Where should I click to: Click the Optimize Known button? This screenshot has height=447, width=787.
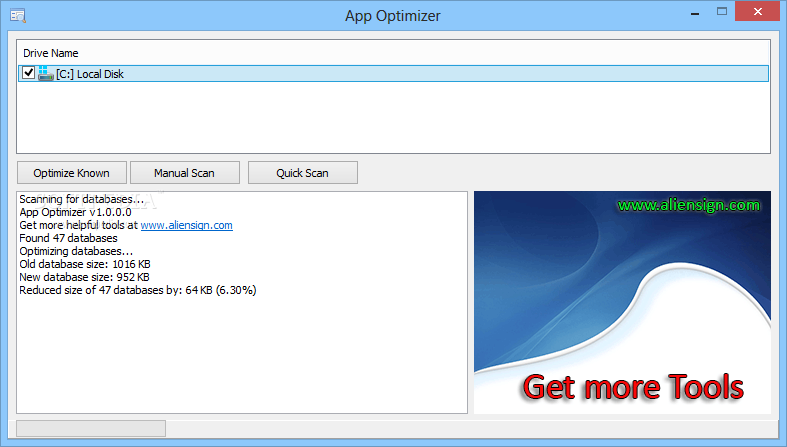pos(72,173)
